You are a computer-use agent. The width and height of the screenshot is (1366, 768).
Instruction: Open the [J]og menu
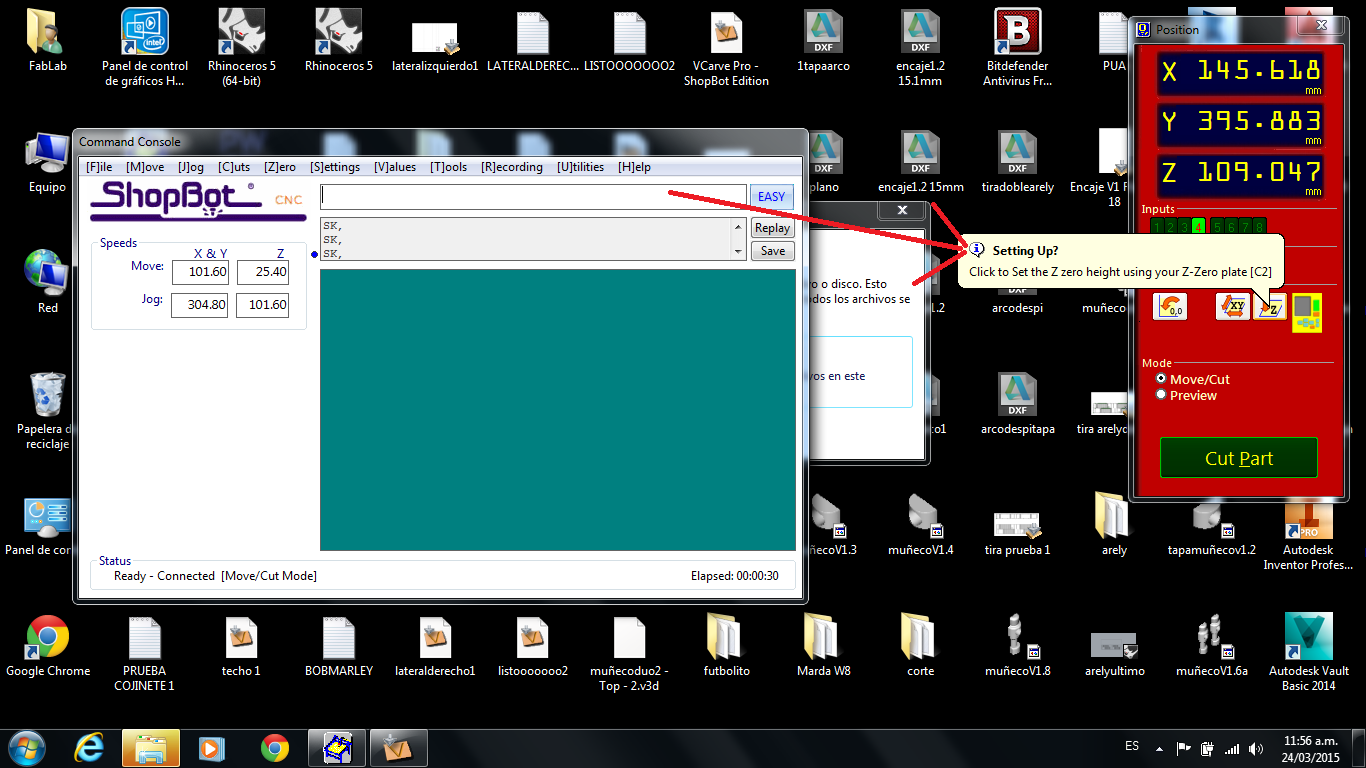click(191, 167)
